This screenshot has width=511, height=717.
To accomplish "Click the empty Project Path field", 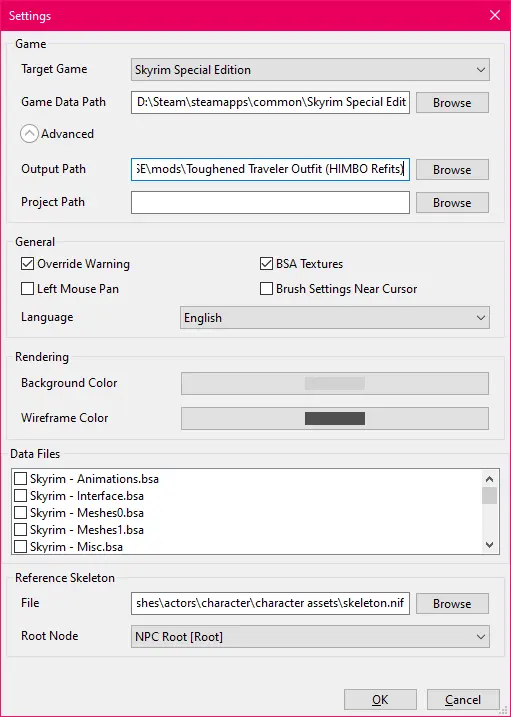I will (270, 203).
